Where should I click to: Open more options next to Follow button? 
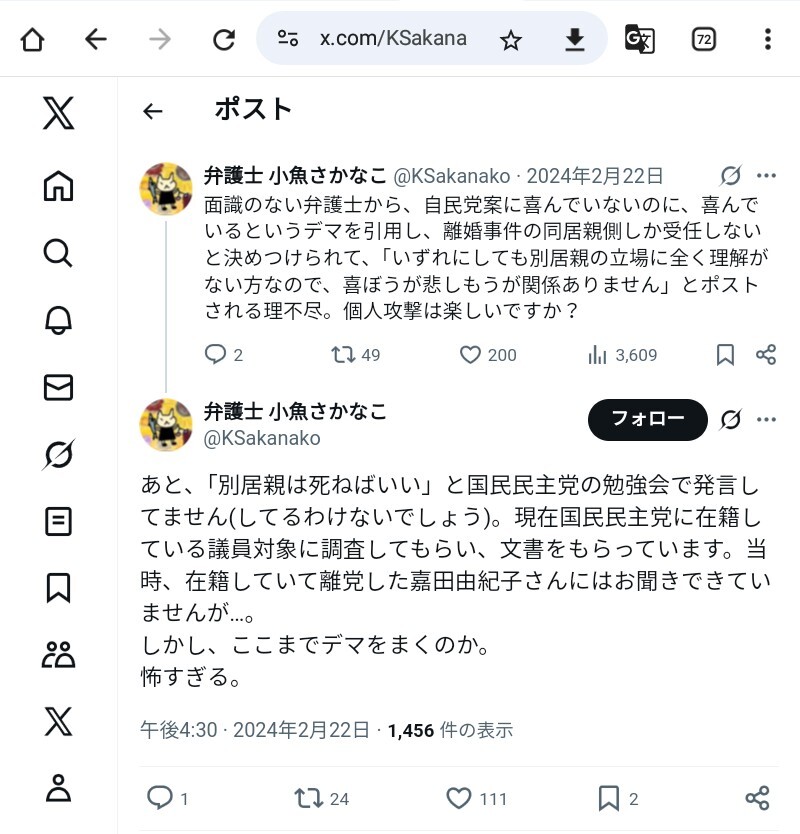(x=766, y=420)
